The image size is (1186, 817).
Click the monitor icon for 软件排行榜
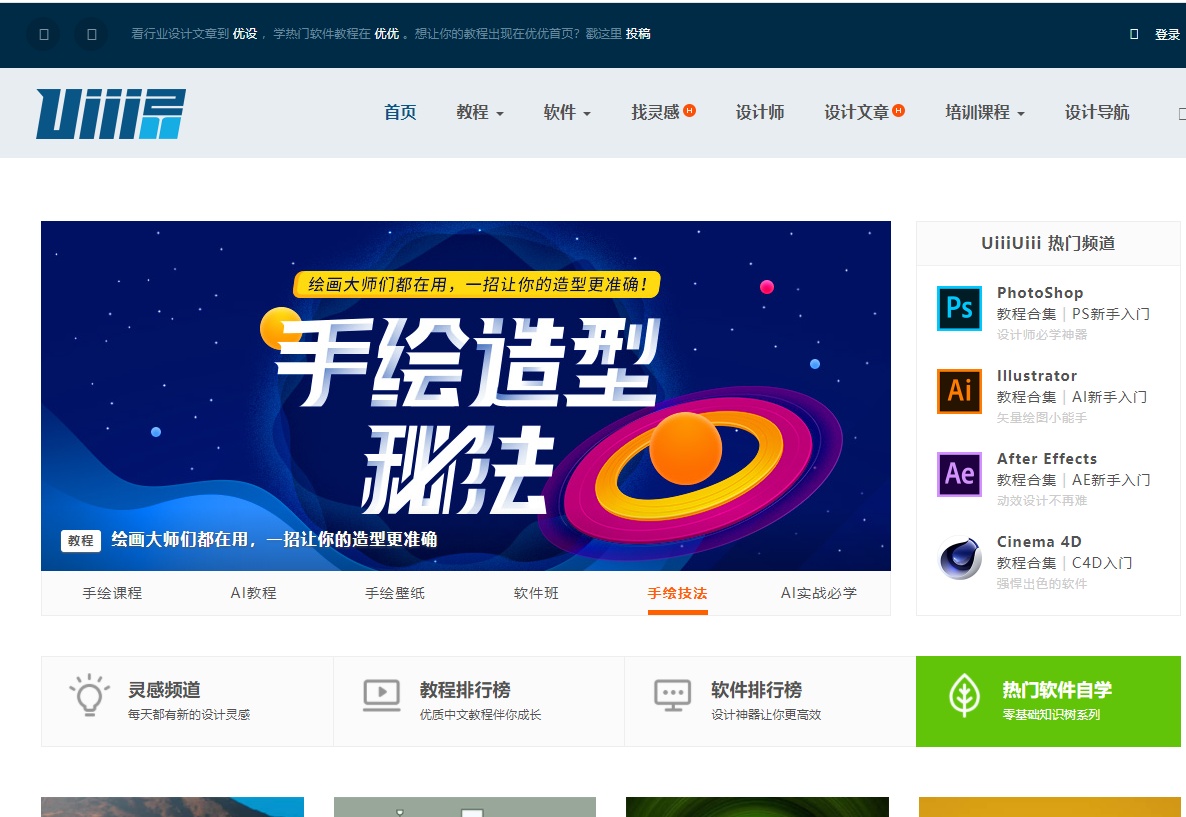[672, 695]
